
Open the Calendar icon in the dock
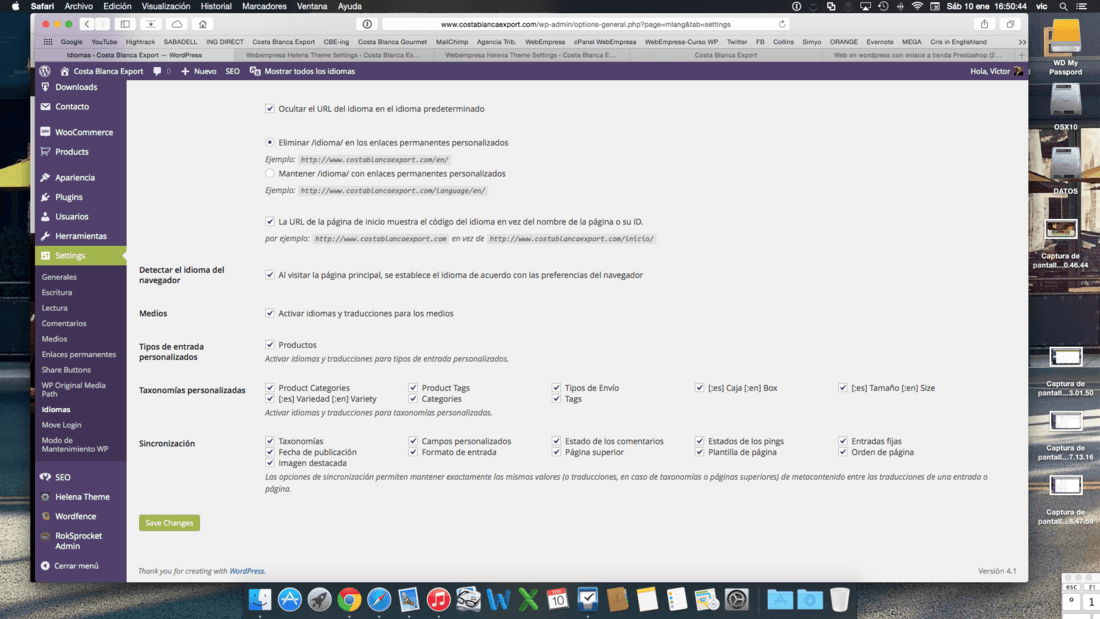(x=557, y=599)
